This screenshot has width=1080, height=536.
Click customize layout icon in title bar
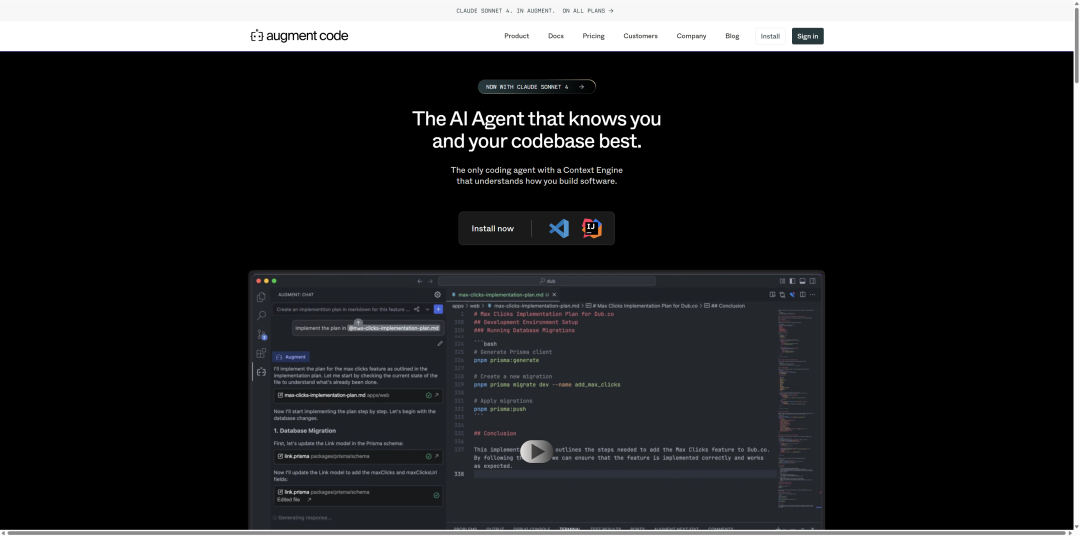782,281
